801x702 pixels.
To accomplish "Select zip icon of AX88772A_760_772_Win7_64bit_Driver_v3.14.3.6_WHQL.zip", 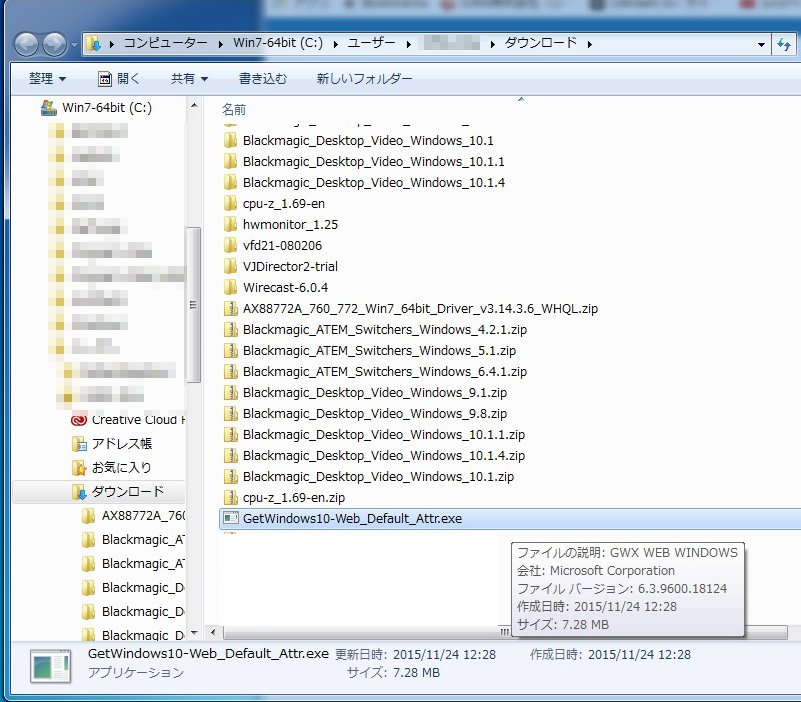I will click(x=230, y=309).
